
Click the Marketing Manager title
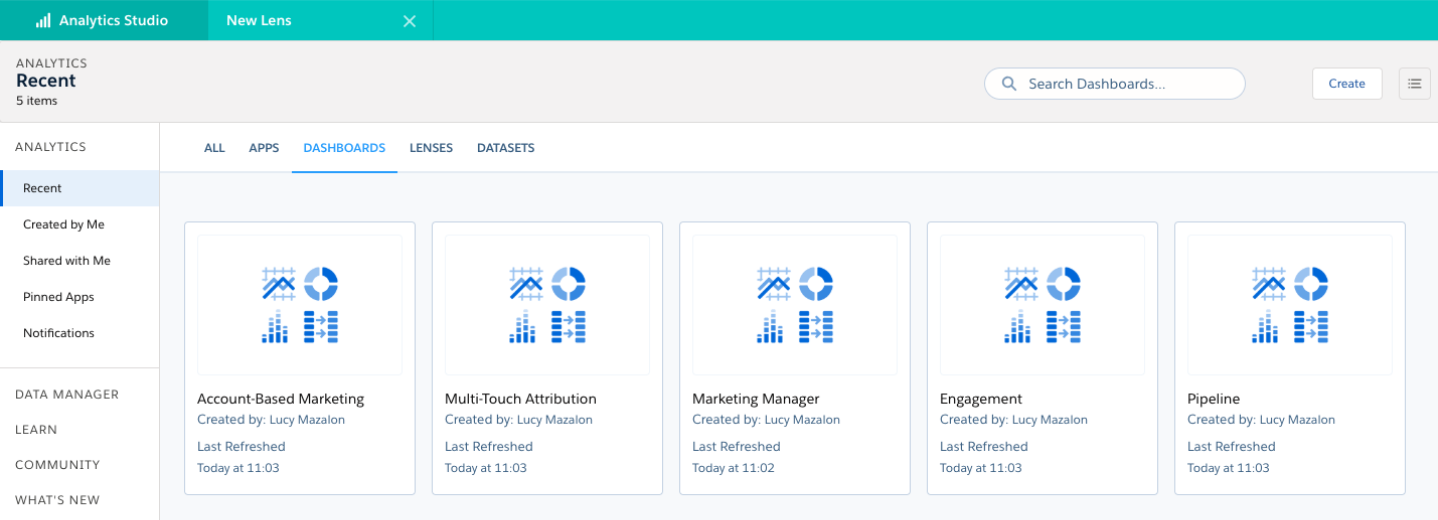[x=756, y=399]
